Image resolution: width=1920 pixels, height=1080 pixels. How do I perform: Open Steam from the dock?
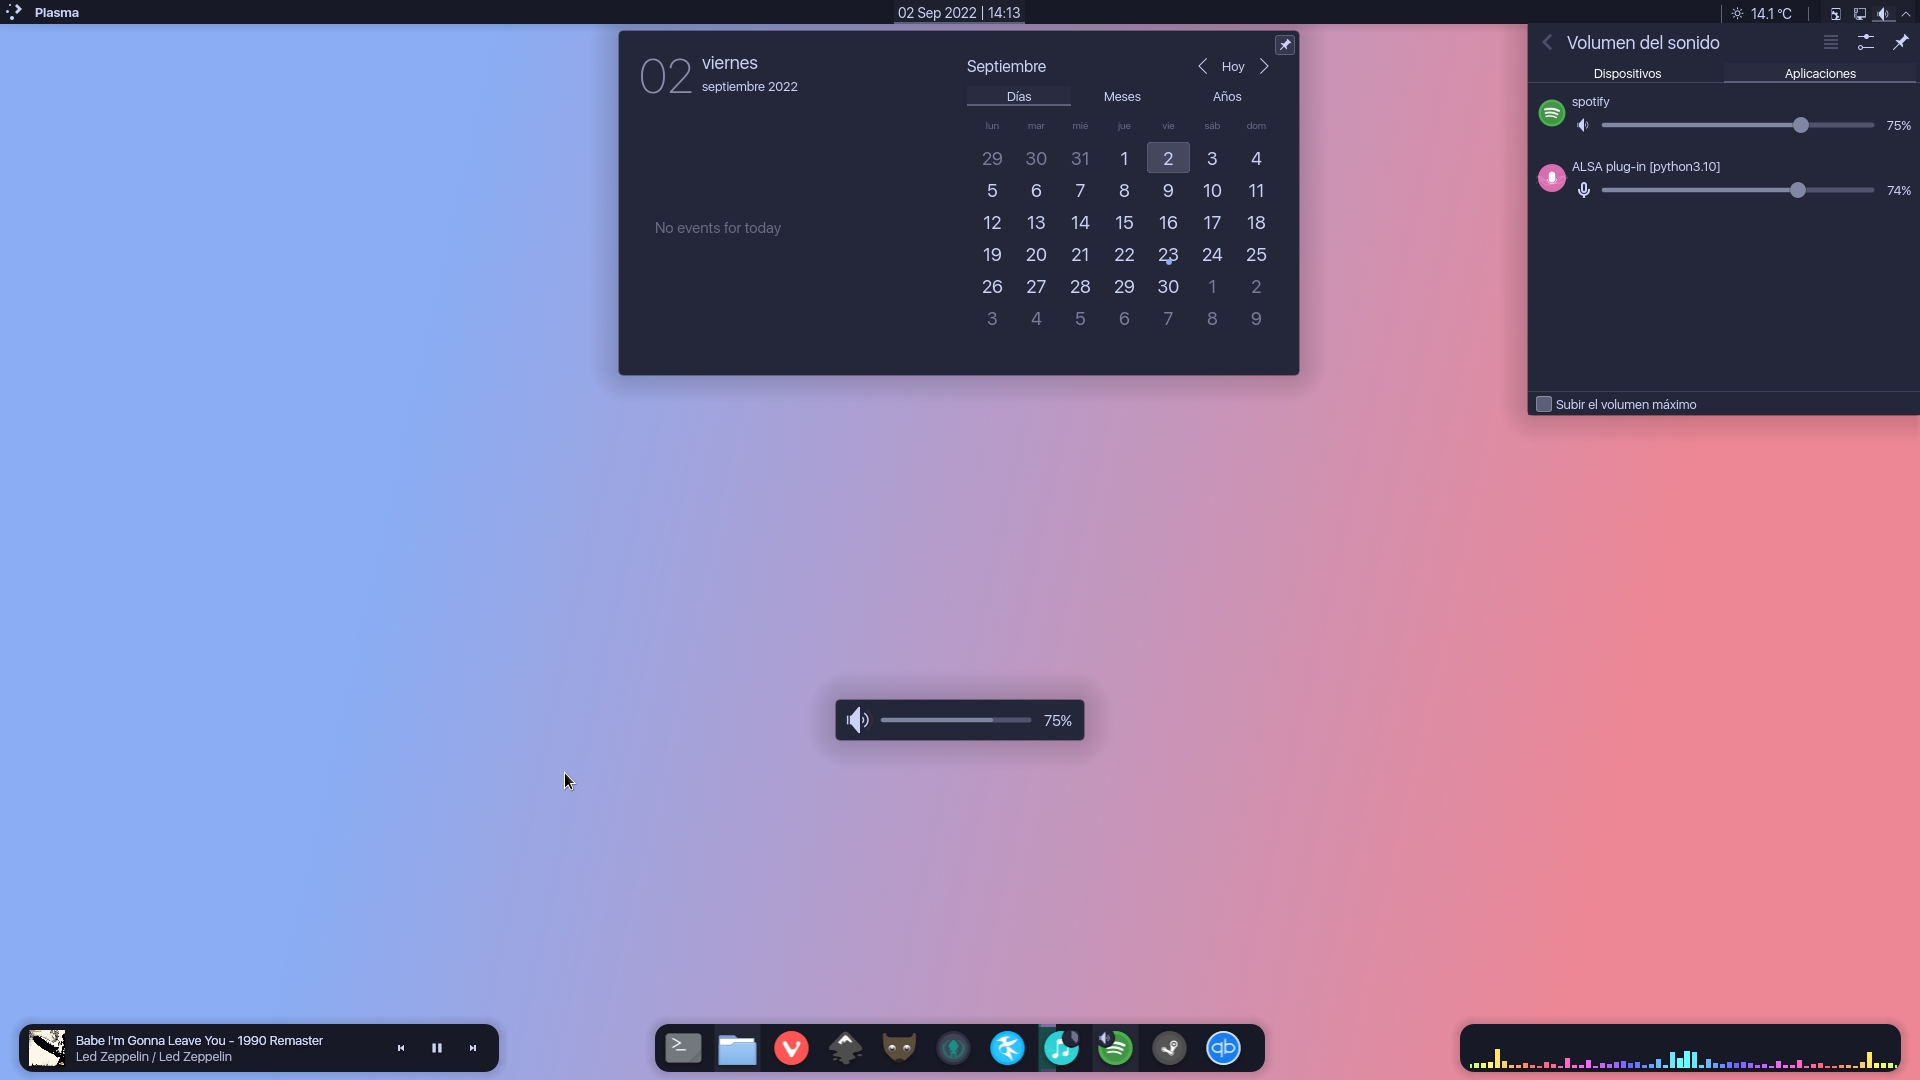pos(1170,1048)
